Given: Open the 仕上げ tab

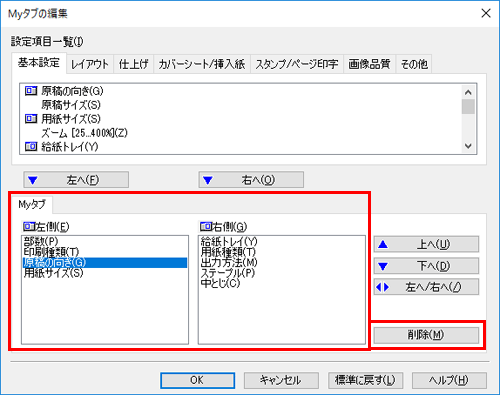Looking at the screenshot, I should point(133,64).
